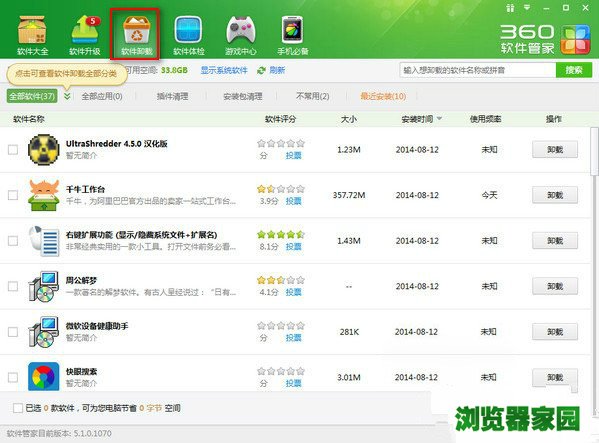Image resolution: width=599 pixels, height=443 pixels.
Task: Open the title bar skin/menu icon
Action: click(510, 8)
